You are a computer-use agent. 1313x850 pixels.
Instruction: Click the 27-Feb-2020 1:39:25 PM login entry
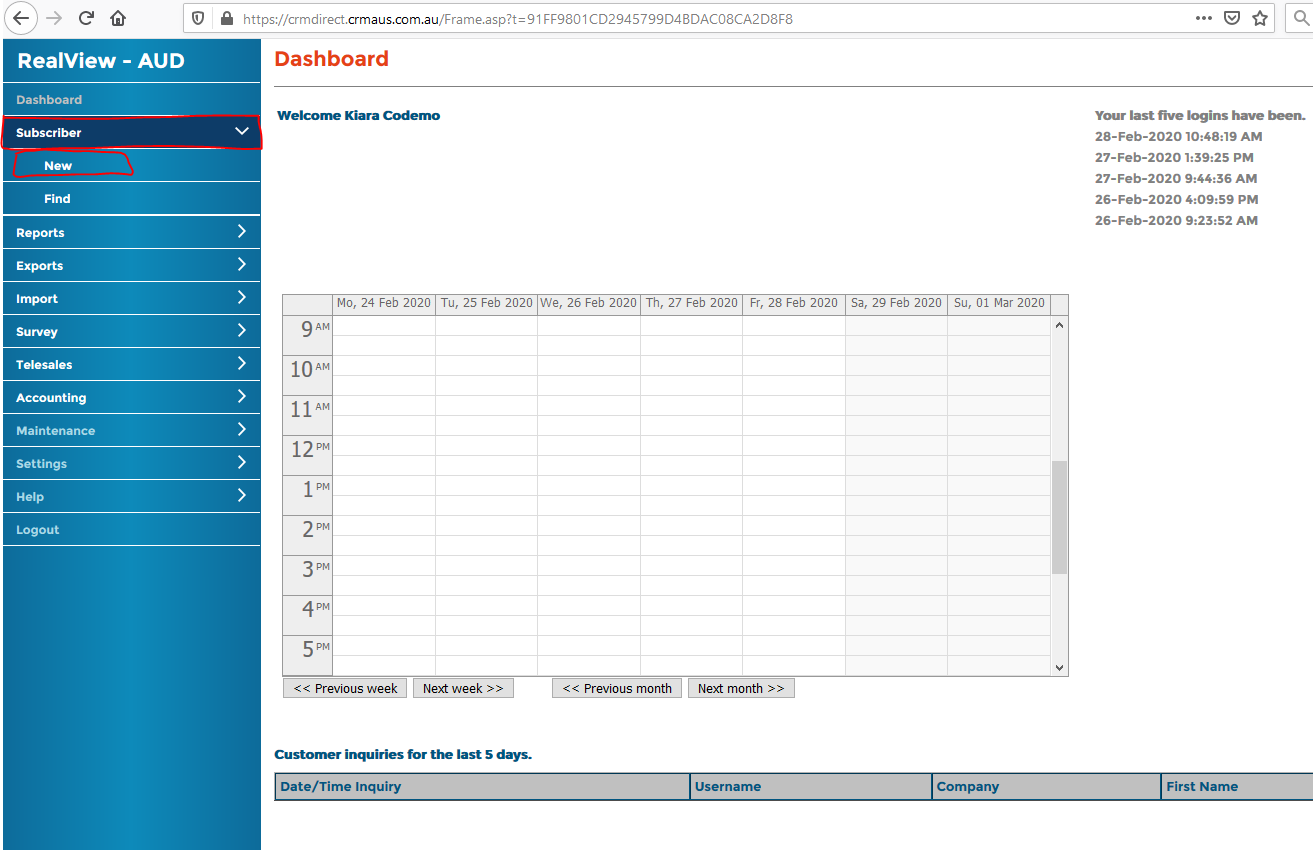pos(1174,158)
